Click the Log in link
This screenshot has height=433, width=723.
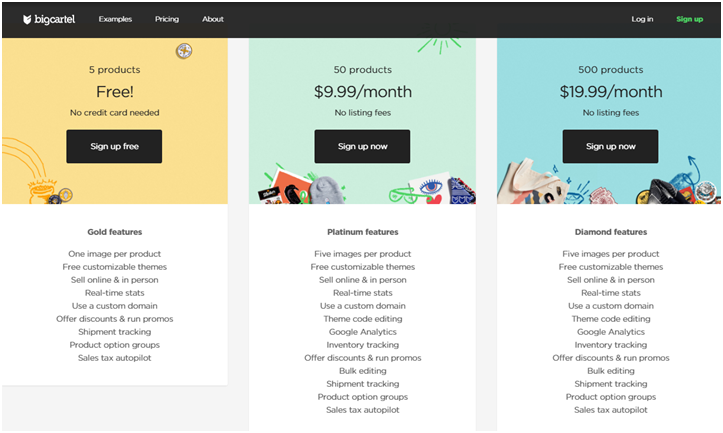(x=642, y=19)
